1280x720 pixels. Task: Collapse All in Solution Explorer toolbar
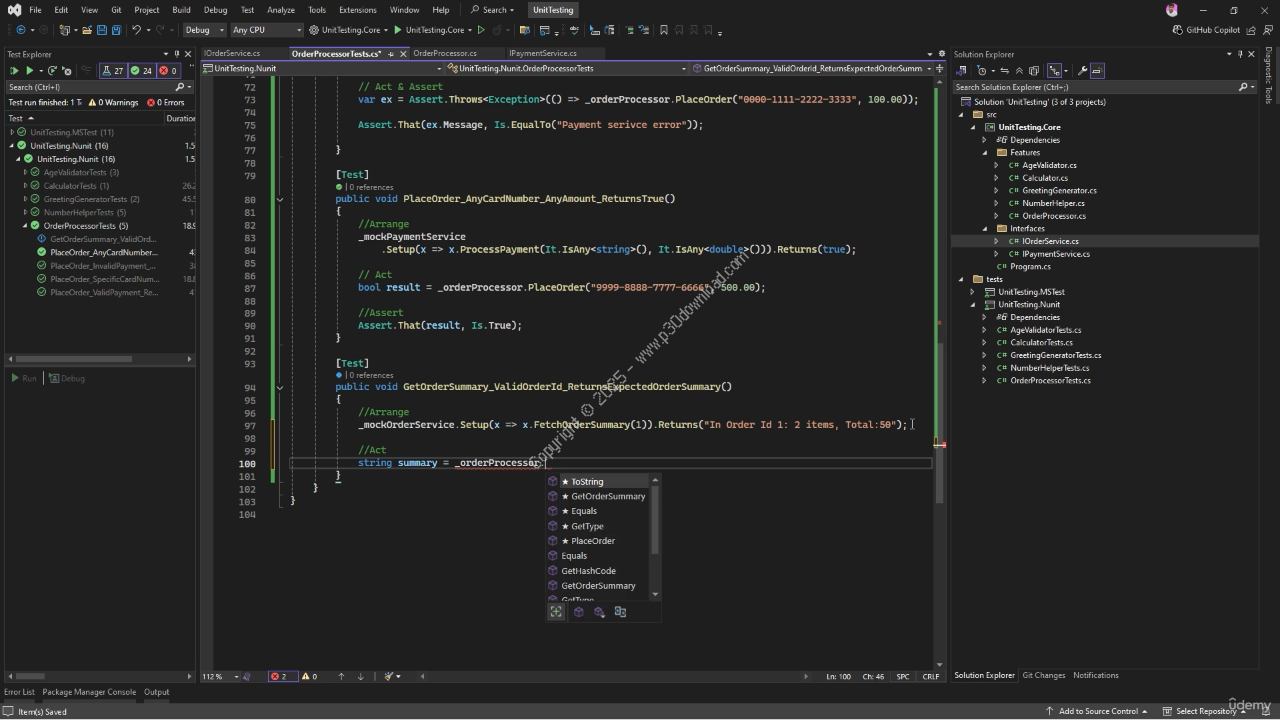(x=1019, y=71)
